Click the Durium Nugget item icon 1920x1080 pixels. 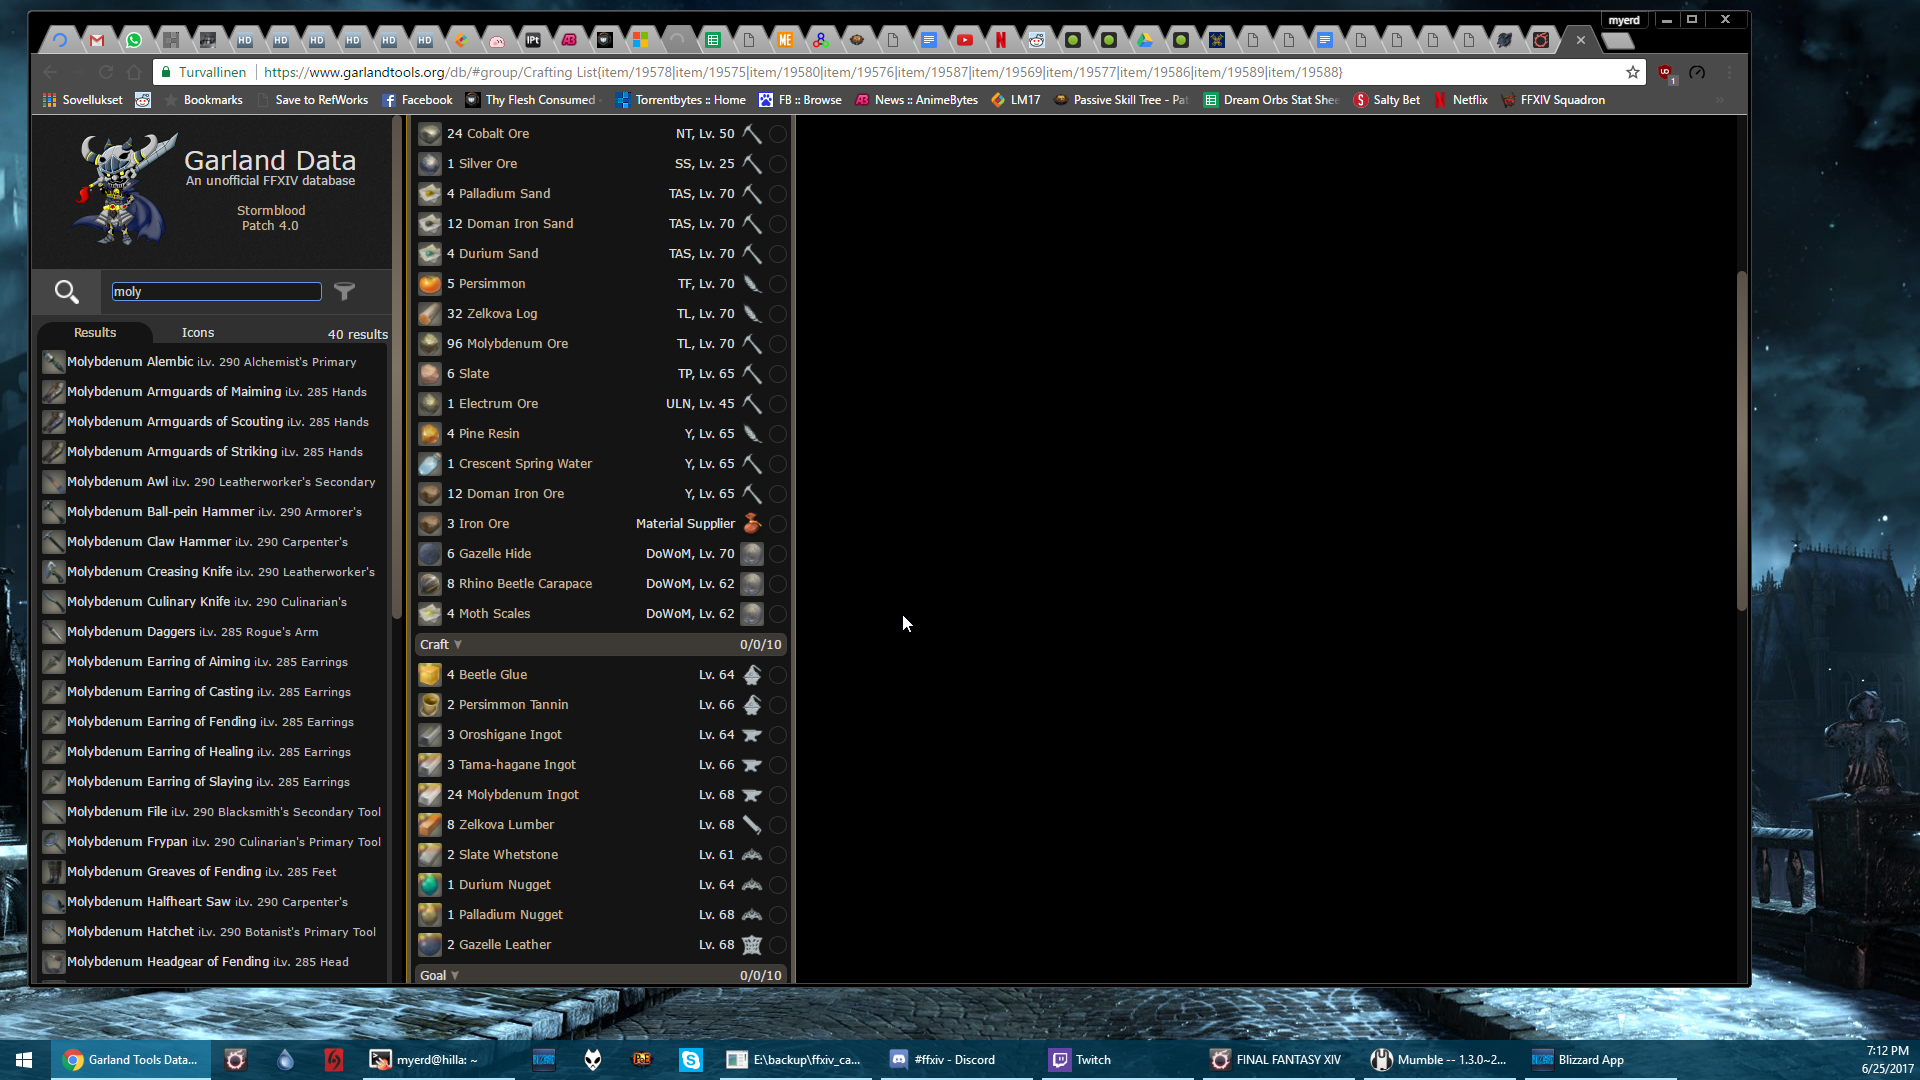click(429, 885)
